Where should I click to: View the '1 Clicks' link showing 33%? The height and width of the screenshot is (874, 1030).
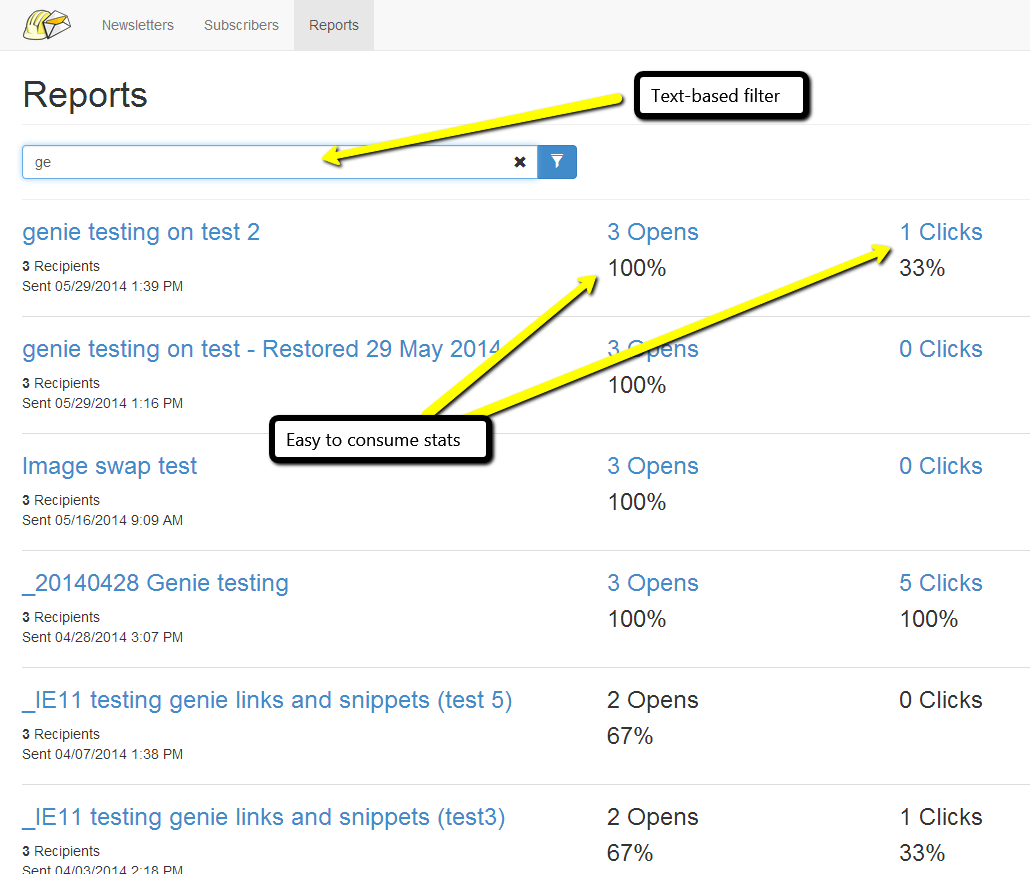(941, 232)
